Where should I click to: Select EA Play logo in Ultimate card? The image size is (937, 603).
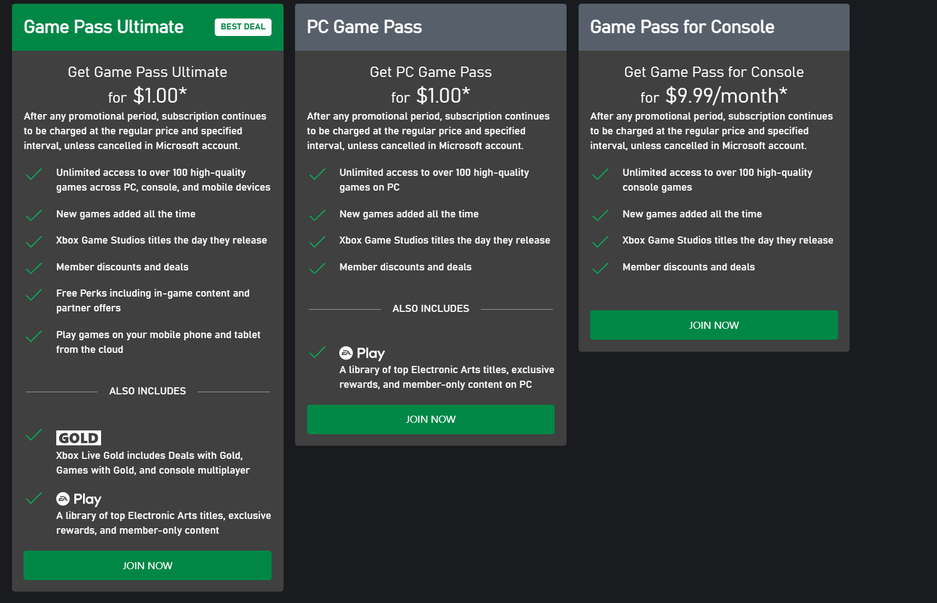tap(79, 499)
